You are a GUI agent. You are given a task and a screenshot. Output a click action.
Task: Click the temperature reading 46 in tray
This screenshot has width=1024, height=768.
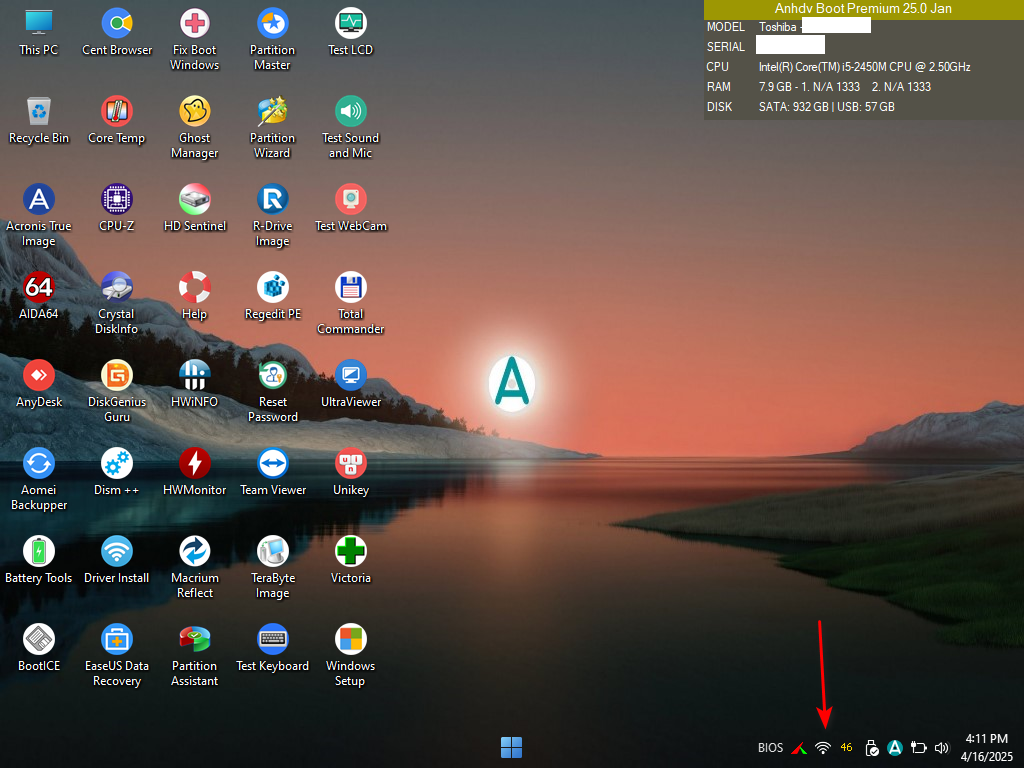pyautogui.click(x=846, y=747)
